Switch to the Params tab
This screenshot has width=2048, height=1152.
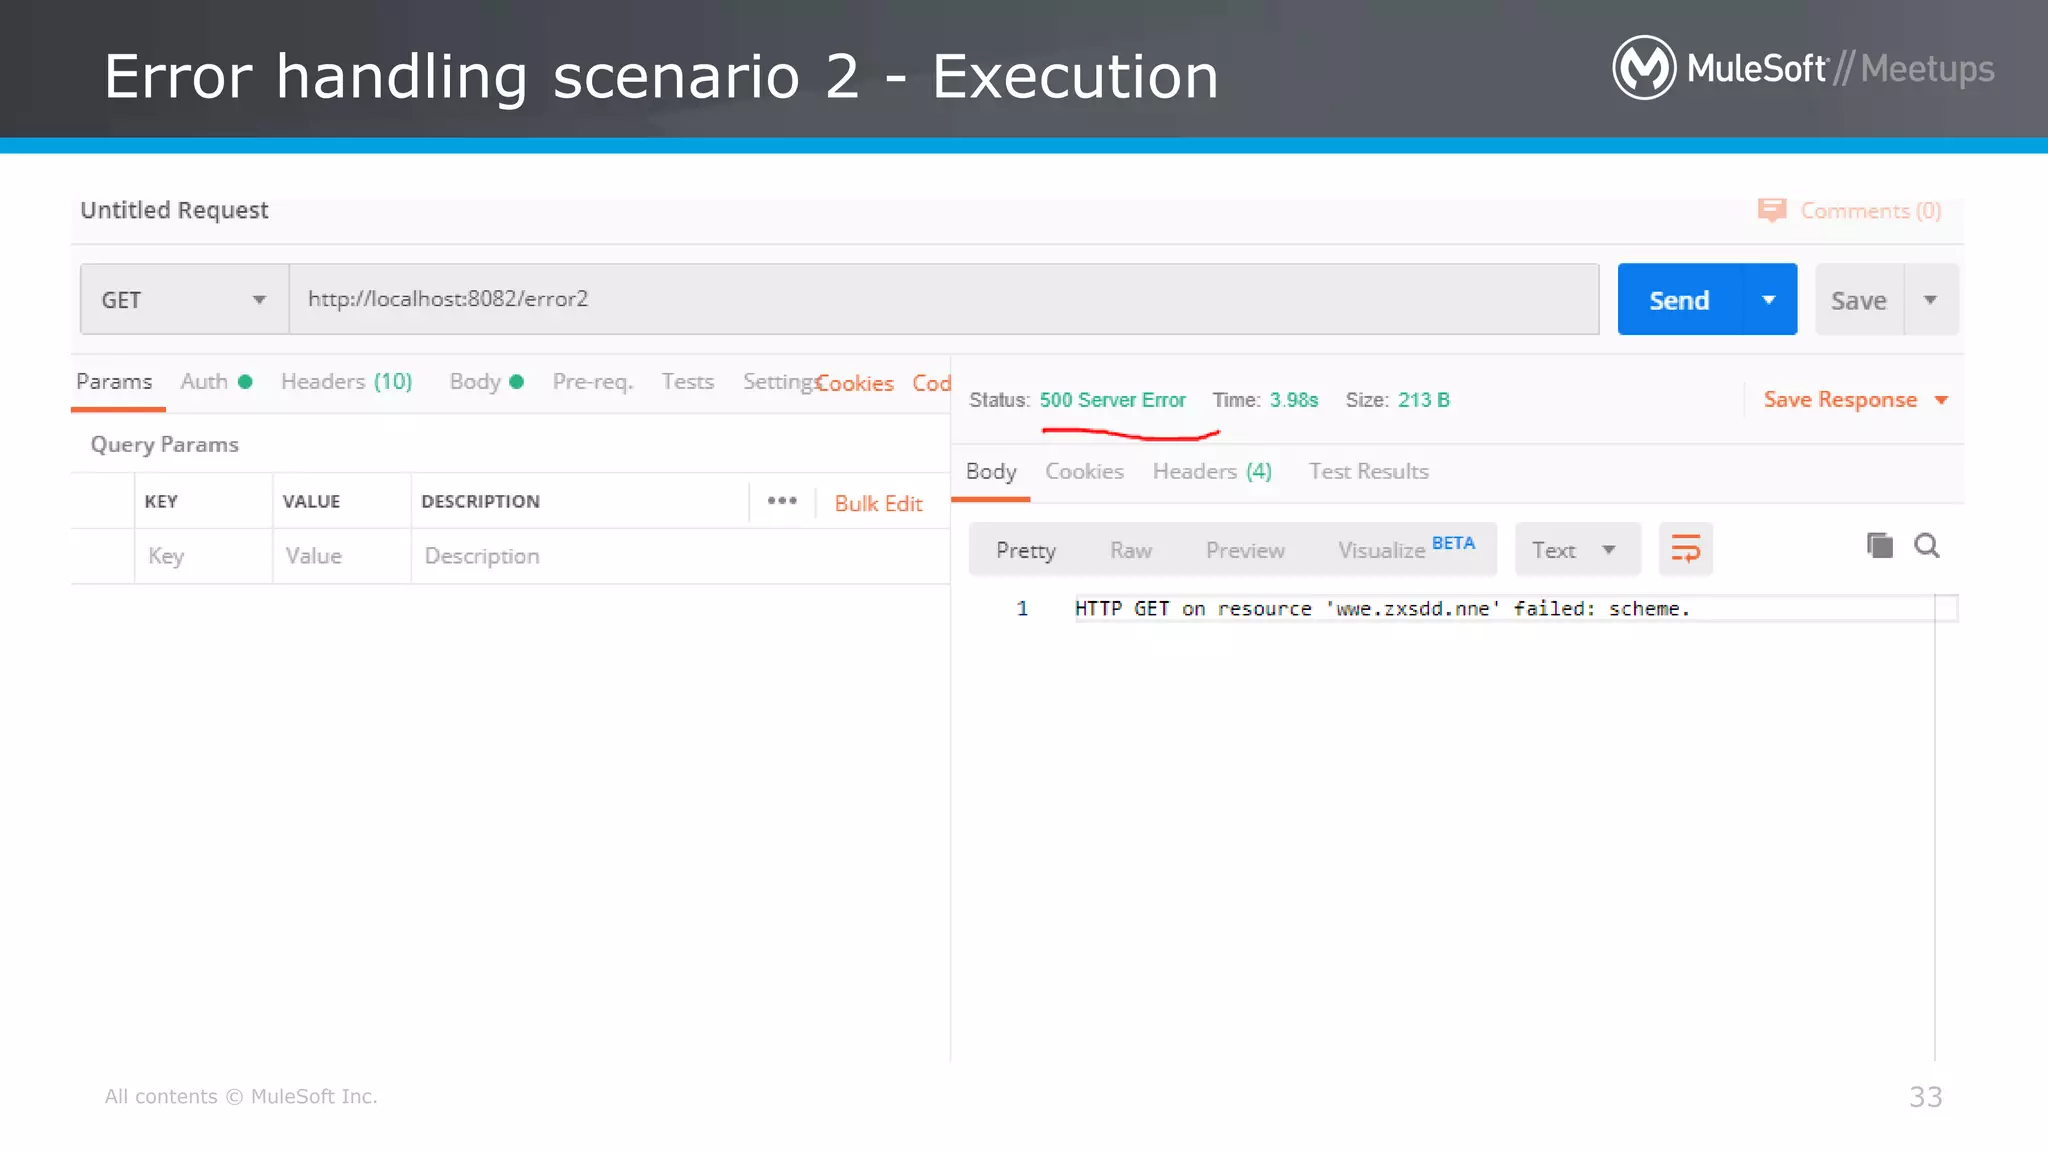tap(114, 382)
